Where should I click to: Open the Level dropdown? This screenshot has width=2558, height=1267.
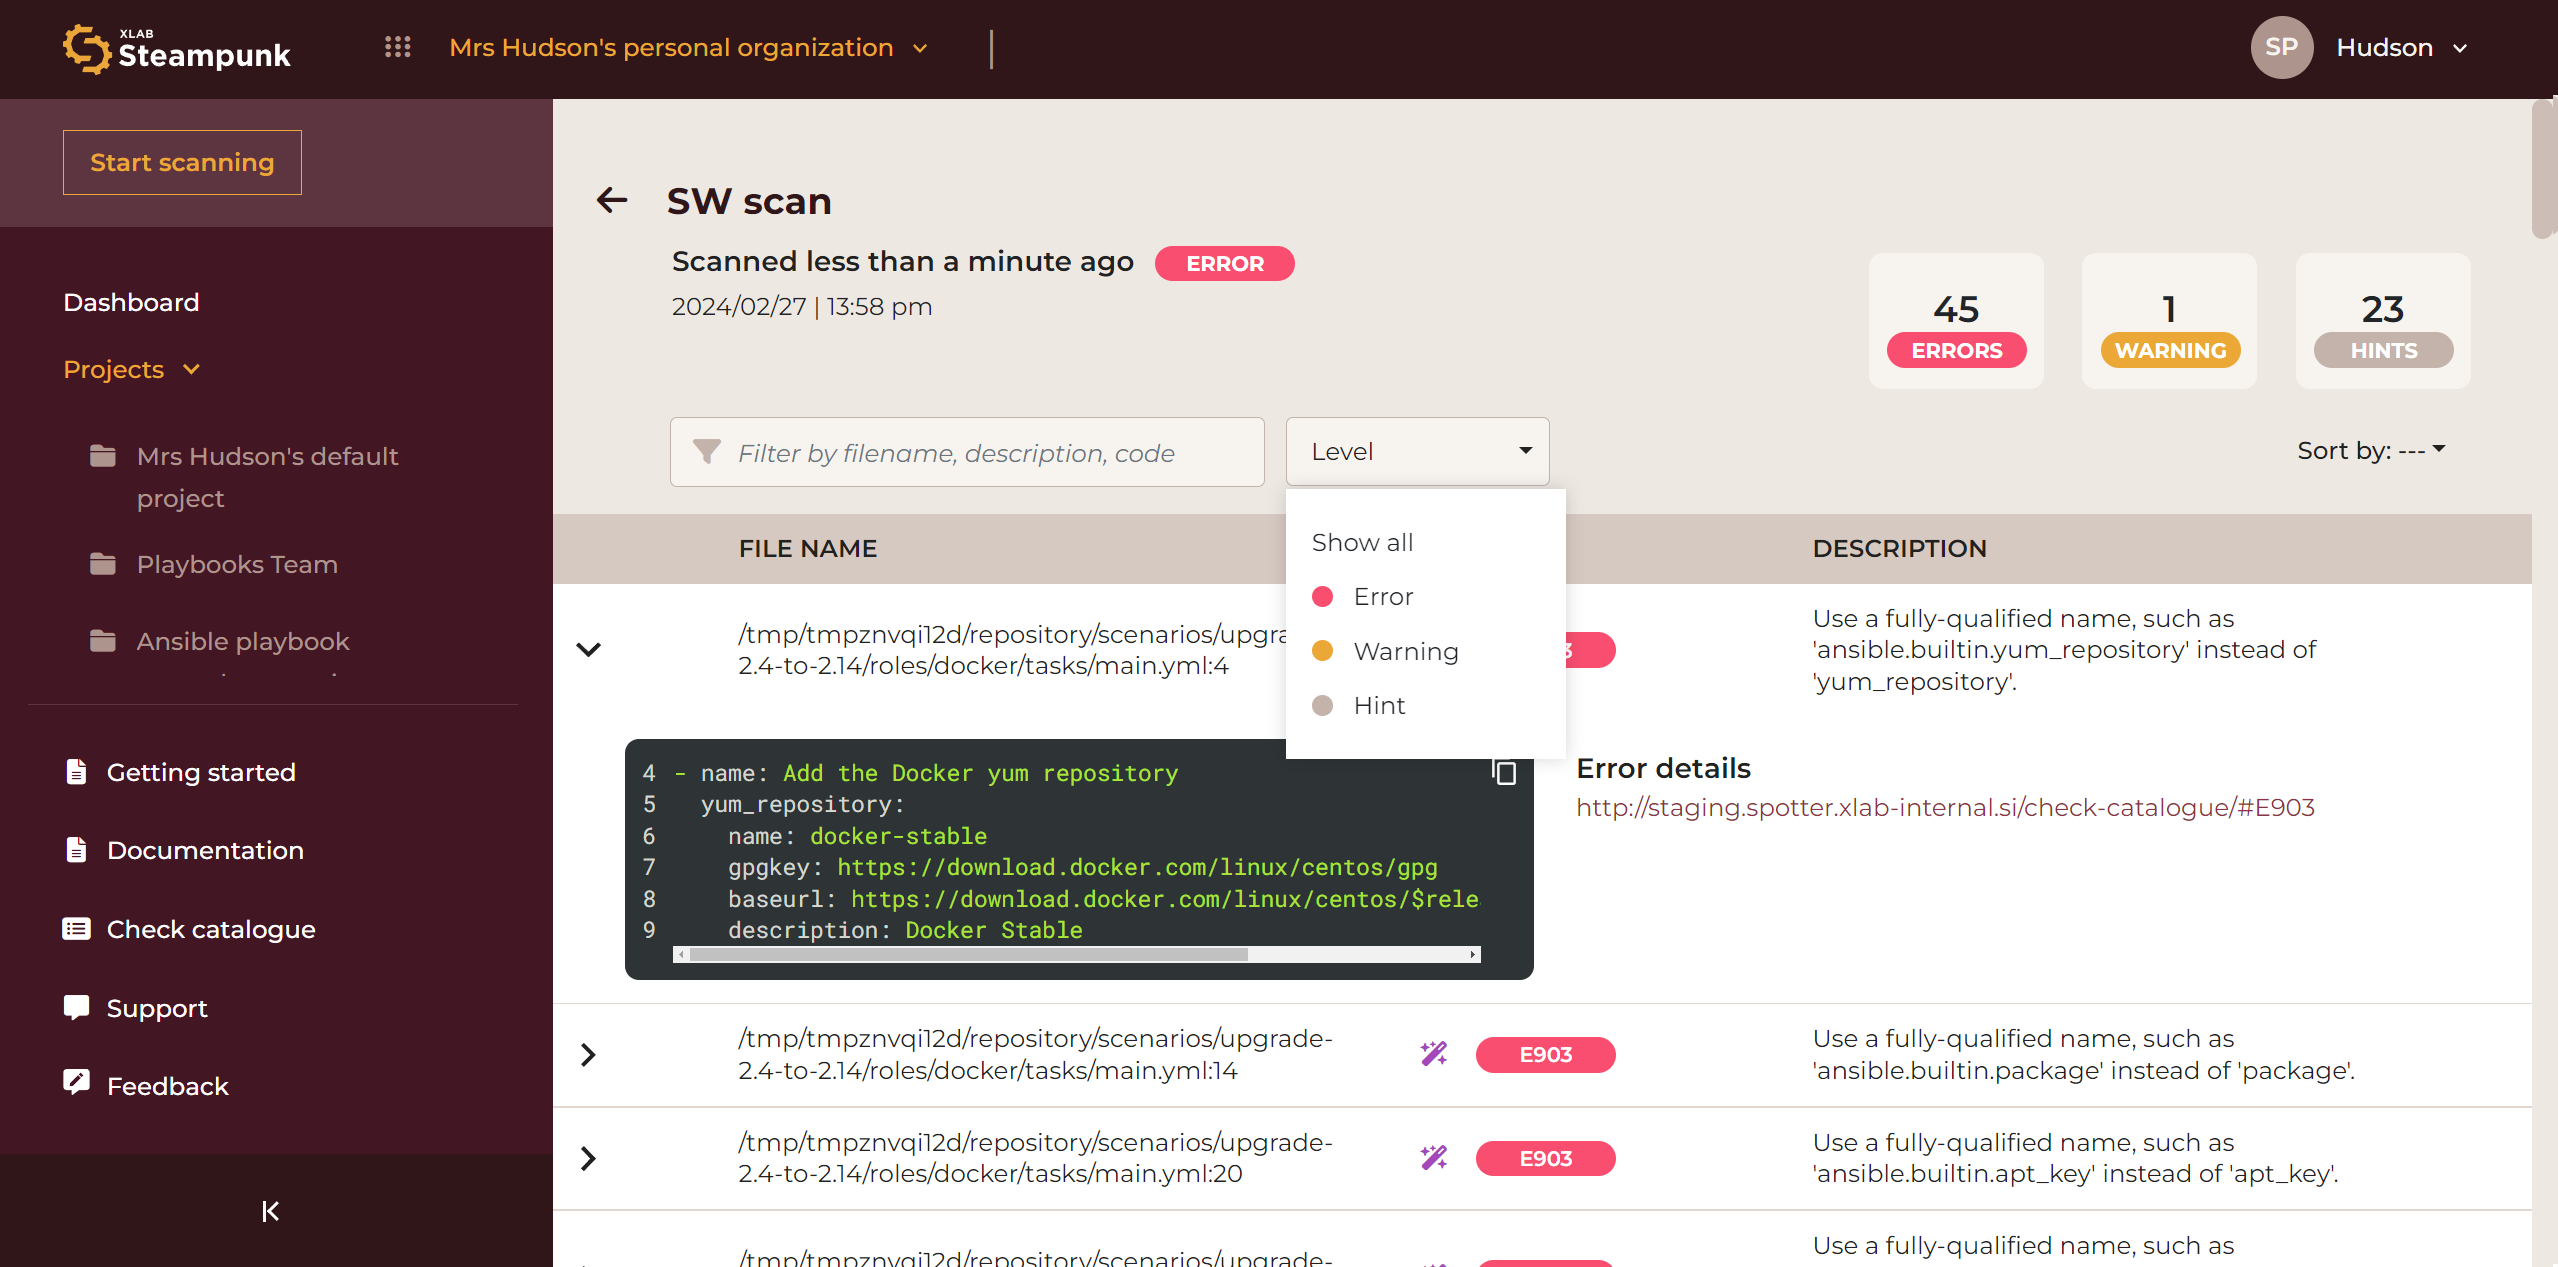click(1417, 451)
